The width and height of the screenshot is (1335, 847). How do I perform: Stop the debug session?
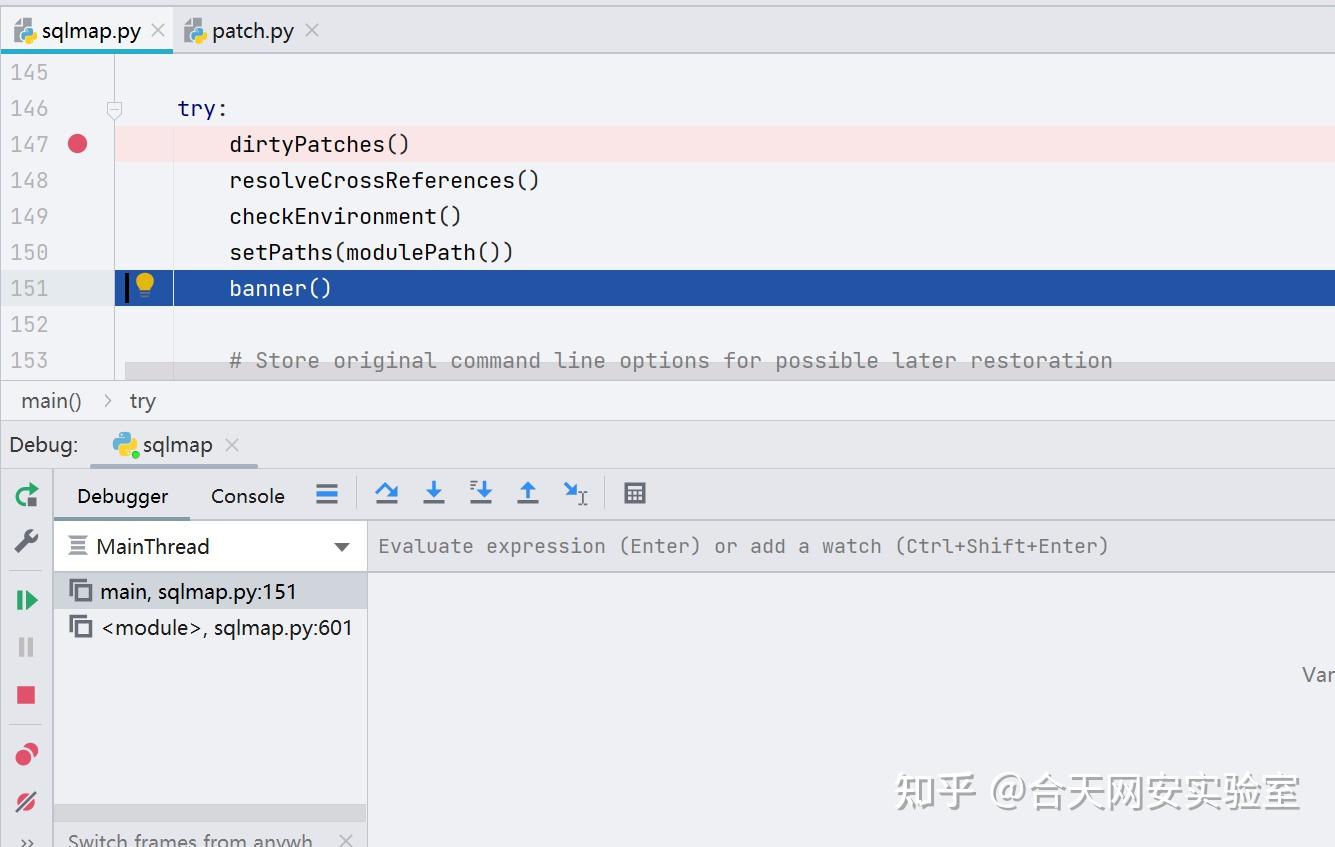26,694
